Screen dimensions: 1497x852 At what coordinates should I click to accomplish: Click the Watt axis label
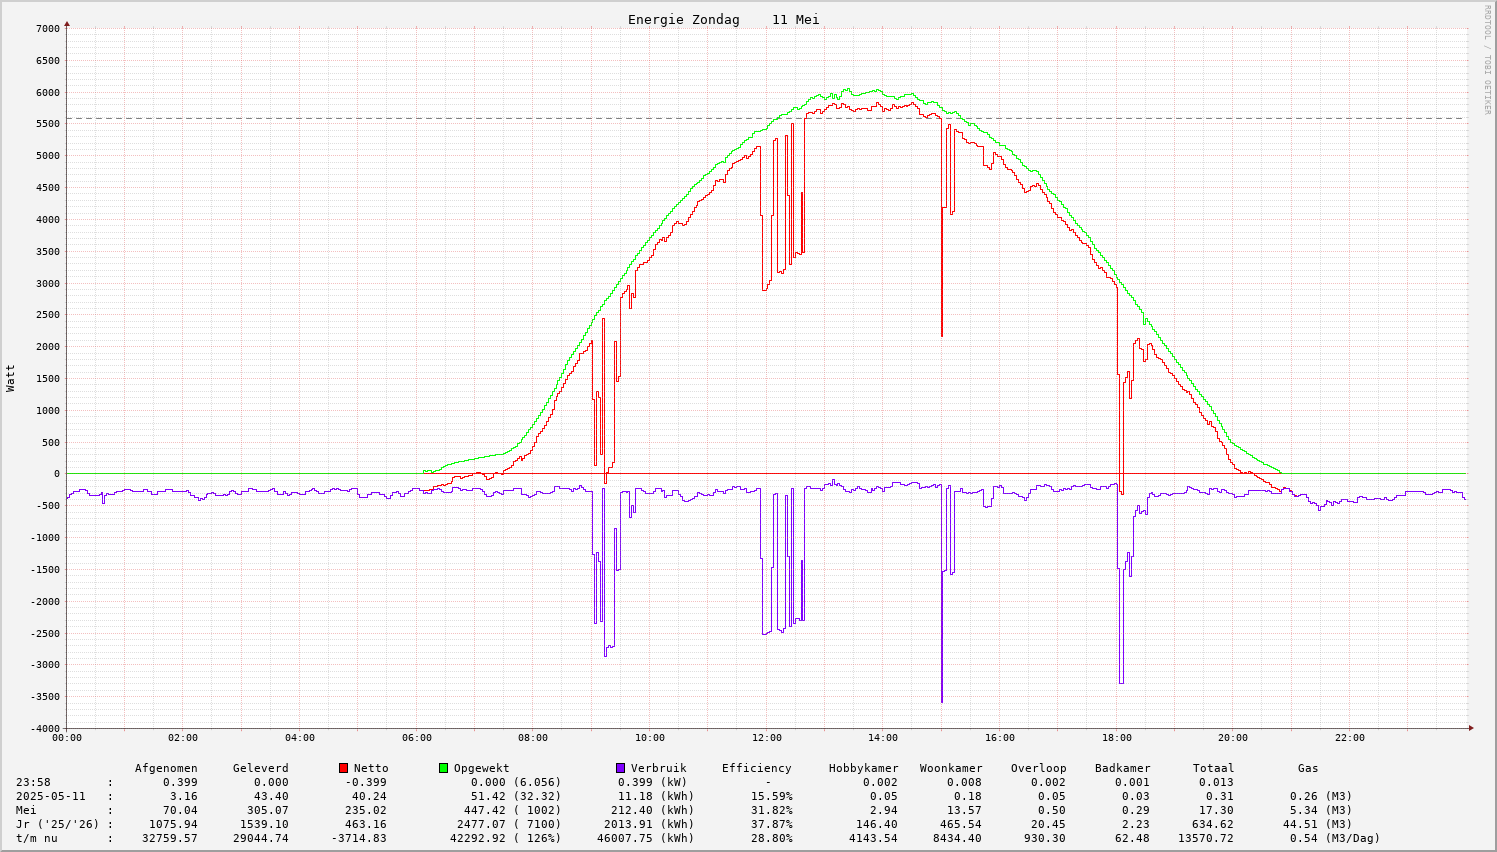click(x=11, y=378)
